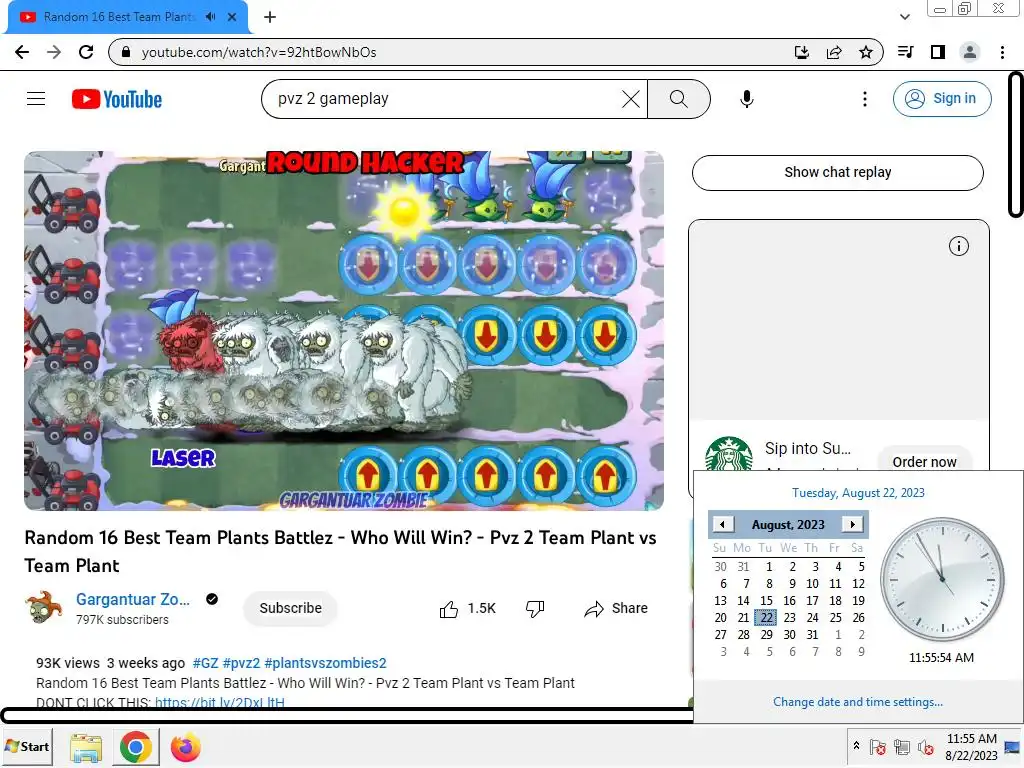Reload the YouTube page
The width and height of the screenshot is (1024, 768).
tap(86, 52)
